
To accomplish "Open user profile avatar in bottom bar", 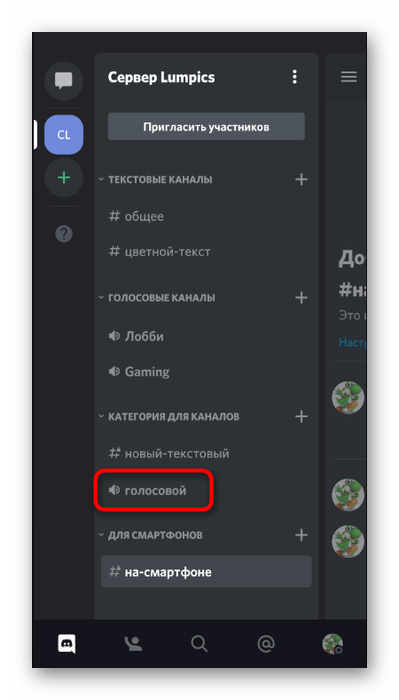I will [x=332, y=644].
